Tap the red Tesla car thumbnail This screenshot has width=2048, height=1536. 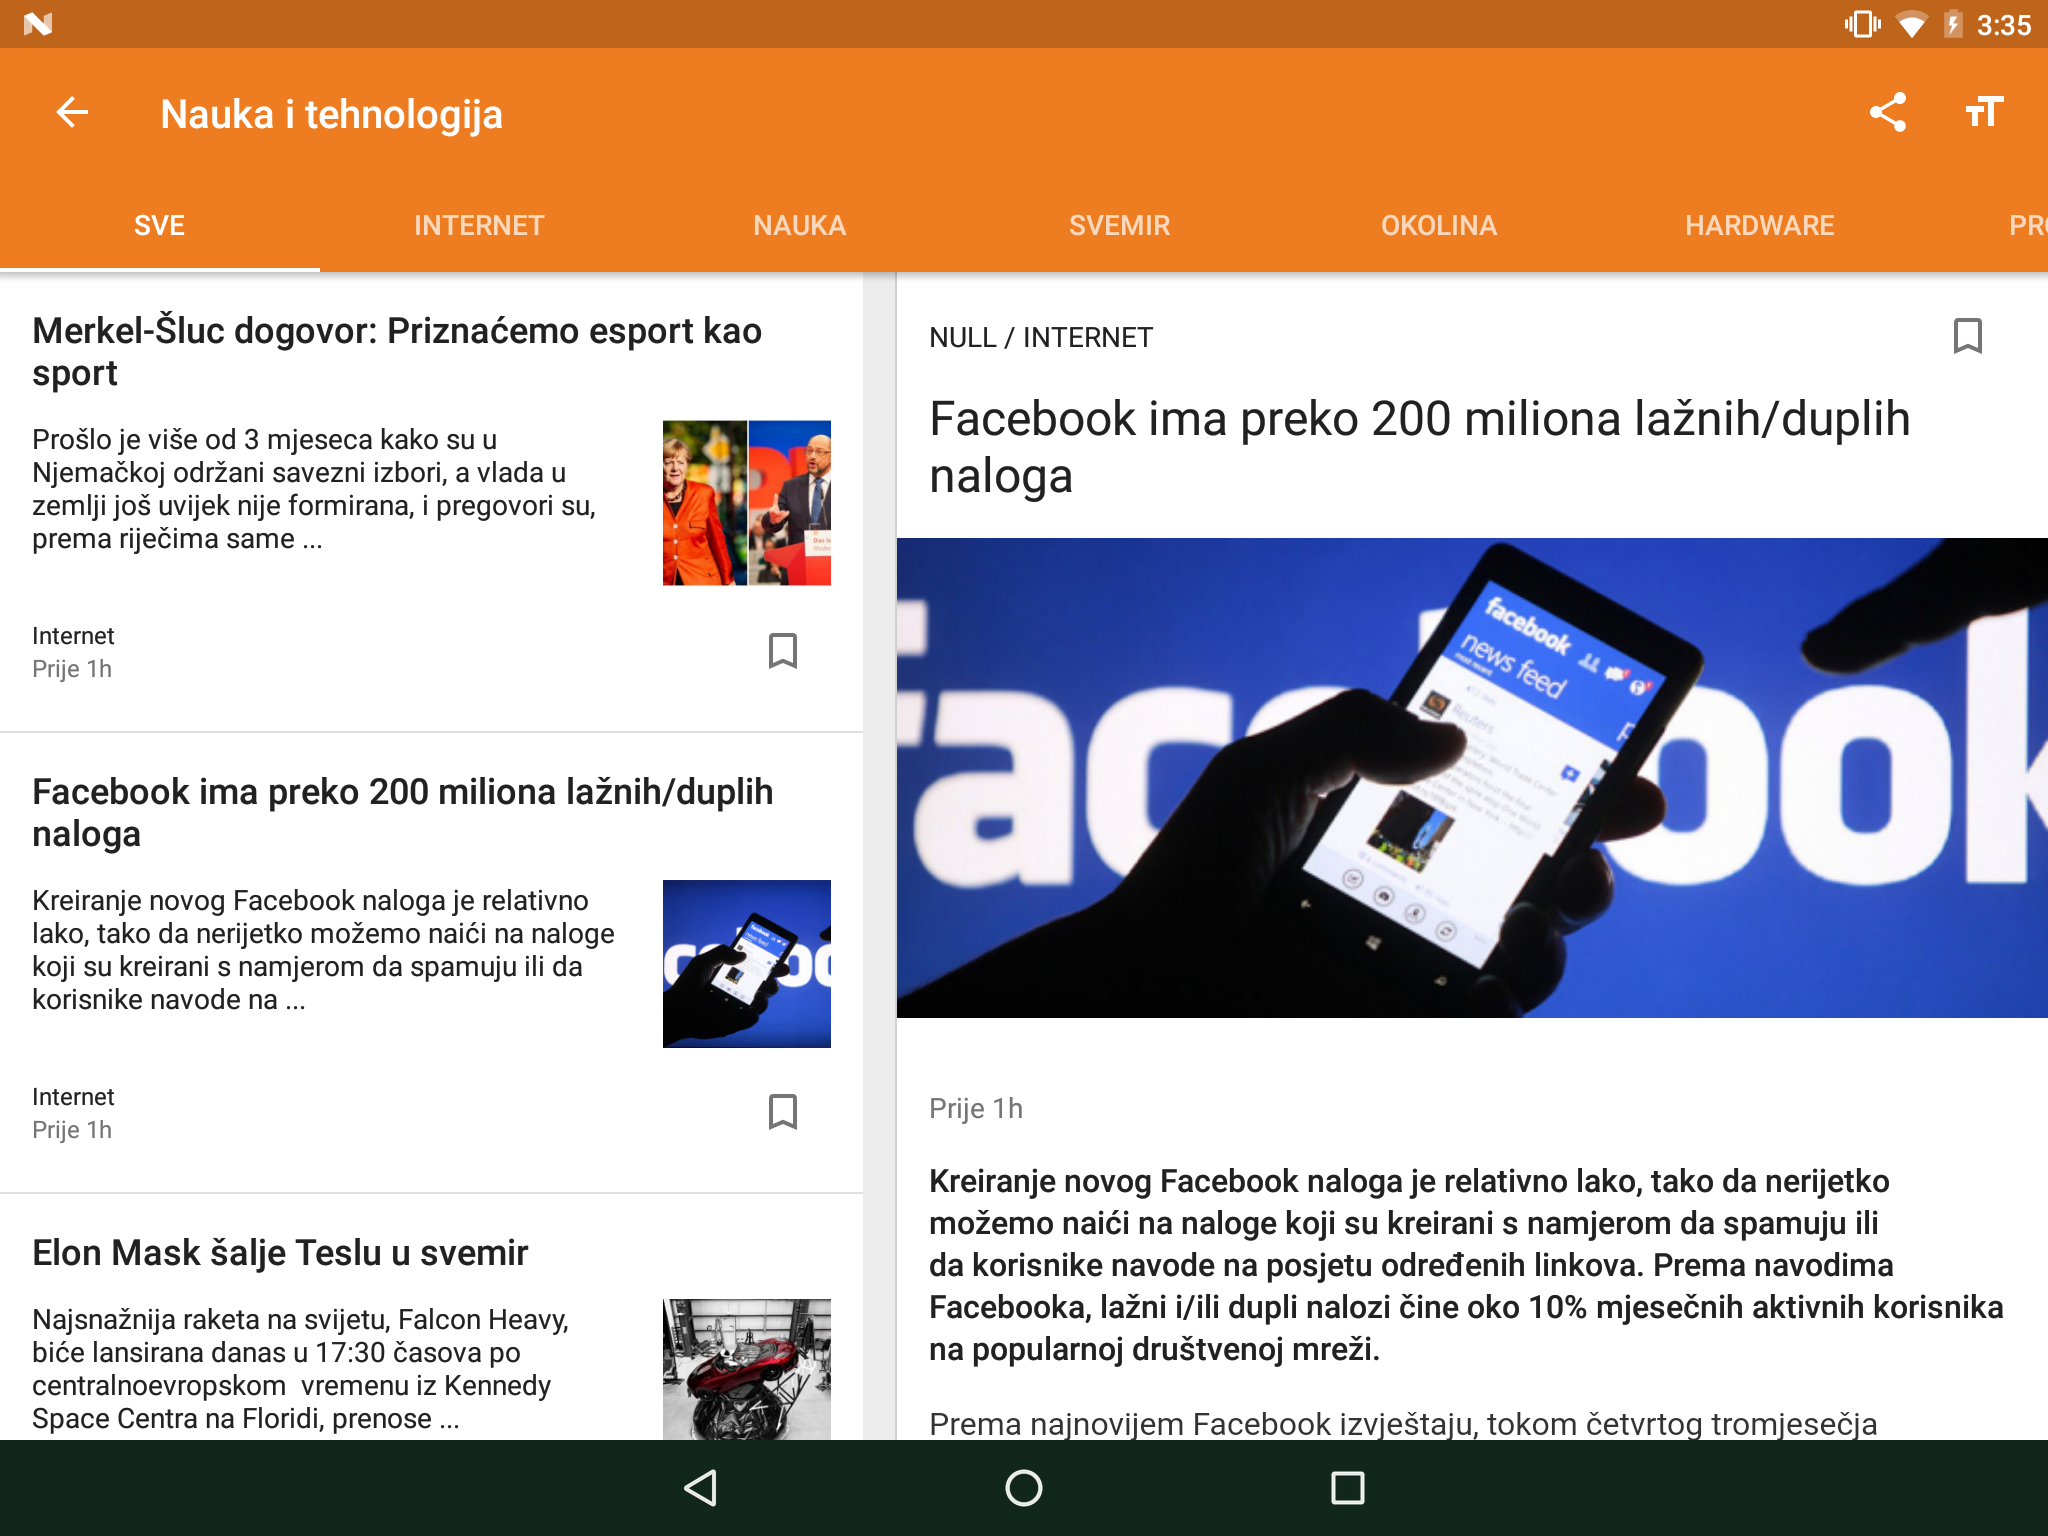[746, 1370]
